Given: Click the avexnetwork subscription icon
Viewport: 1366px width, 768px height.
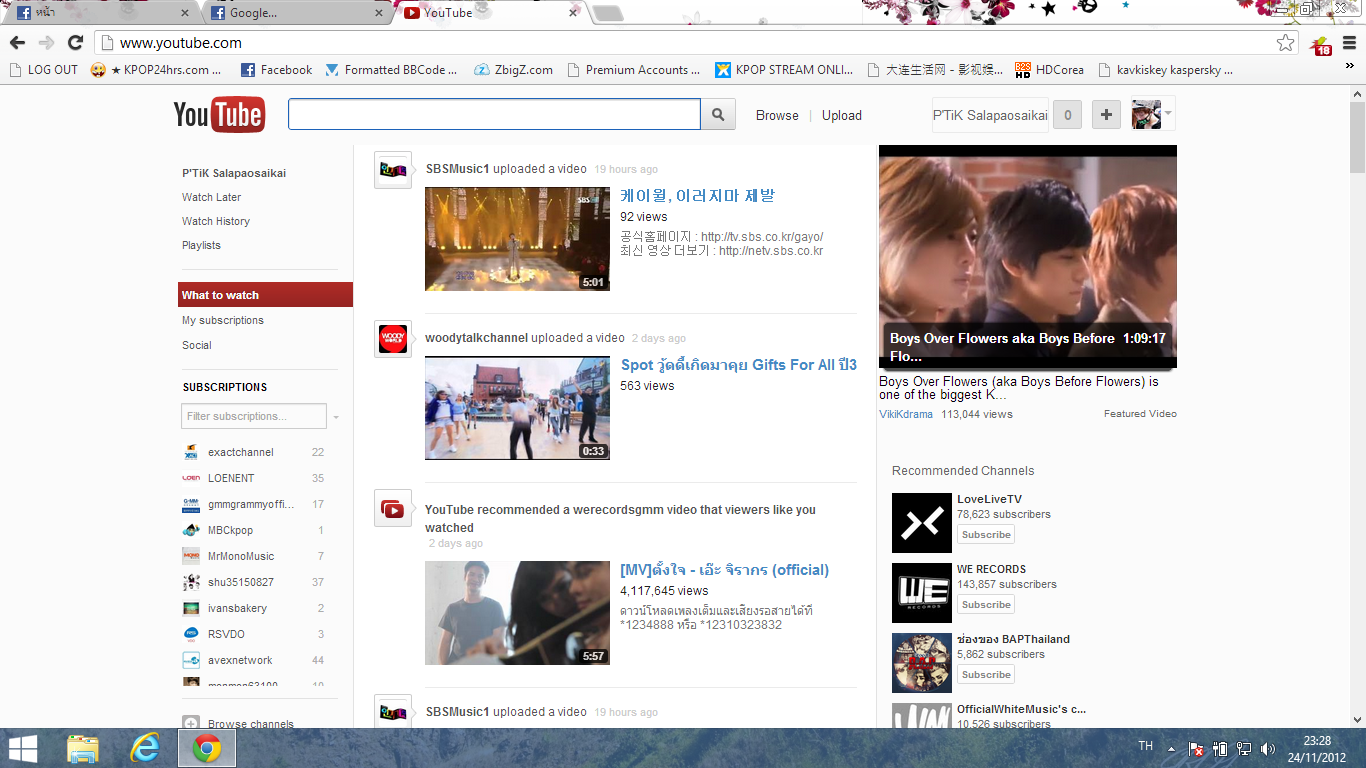Looking at the screenshot, I should tap(191, 660).
